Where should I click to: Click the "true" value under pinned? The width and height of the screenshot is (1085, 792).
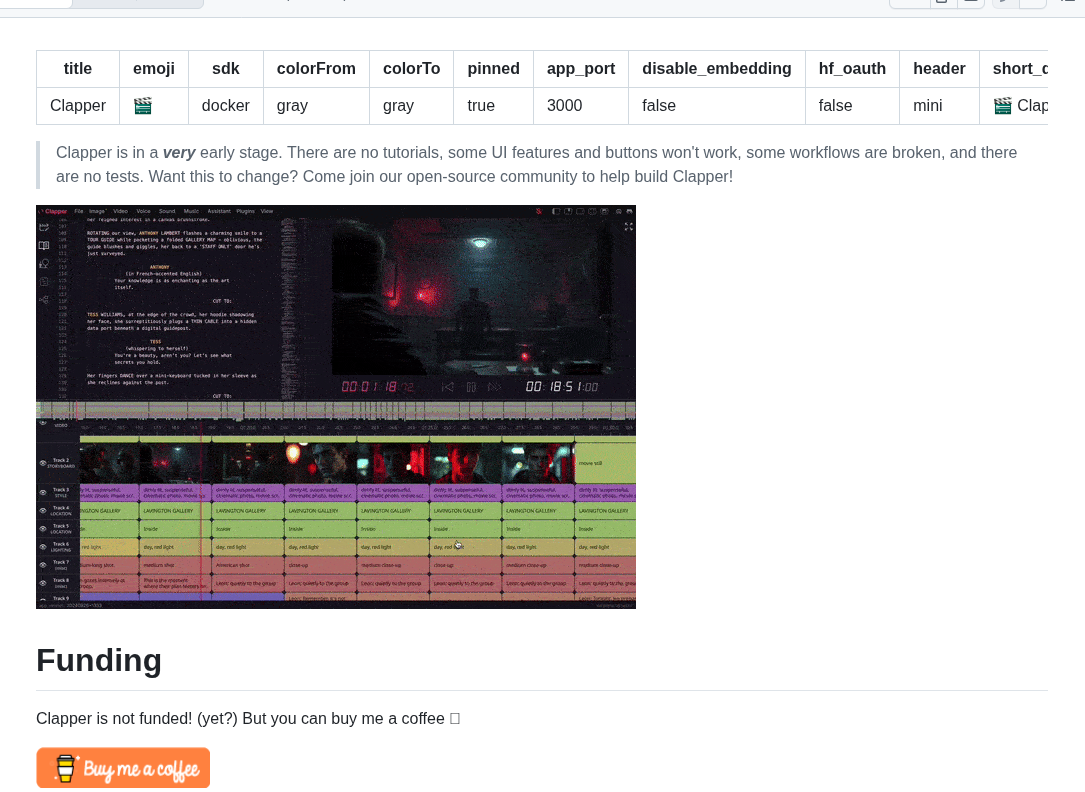tap(481, 106)
